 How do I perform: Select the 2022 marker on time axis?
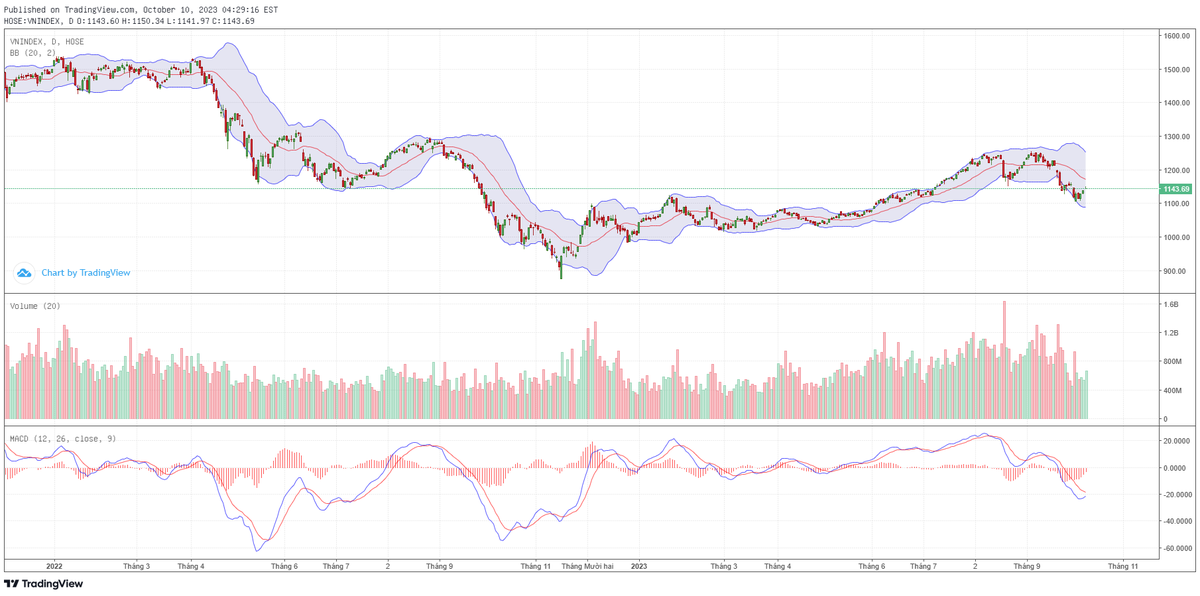coord(54,566)
